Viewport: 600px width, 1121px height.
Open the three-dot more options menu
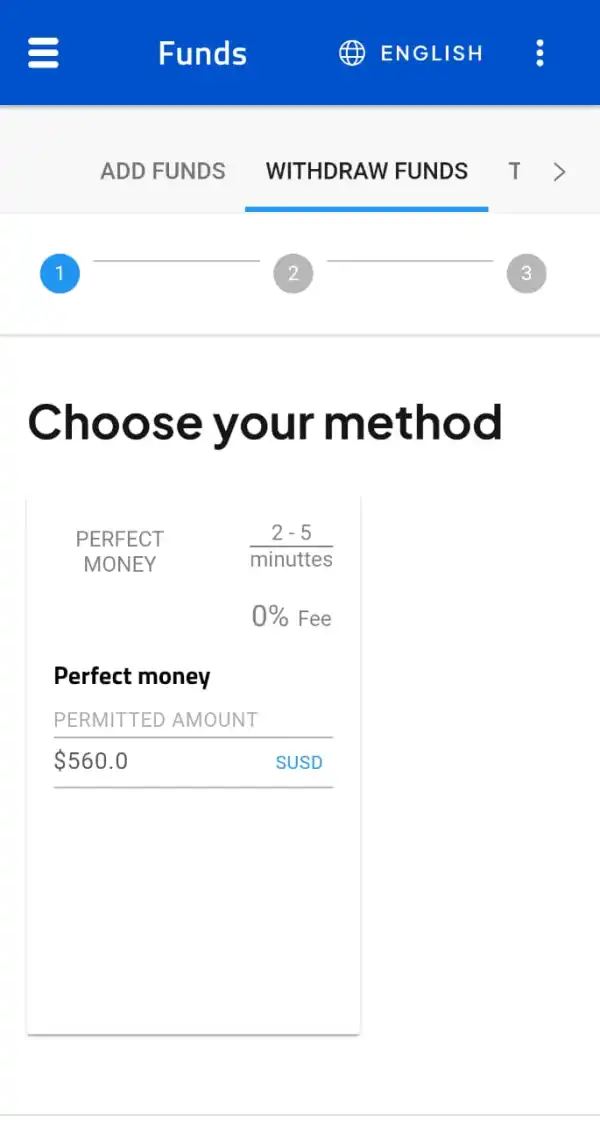(x=540, y=53)
